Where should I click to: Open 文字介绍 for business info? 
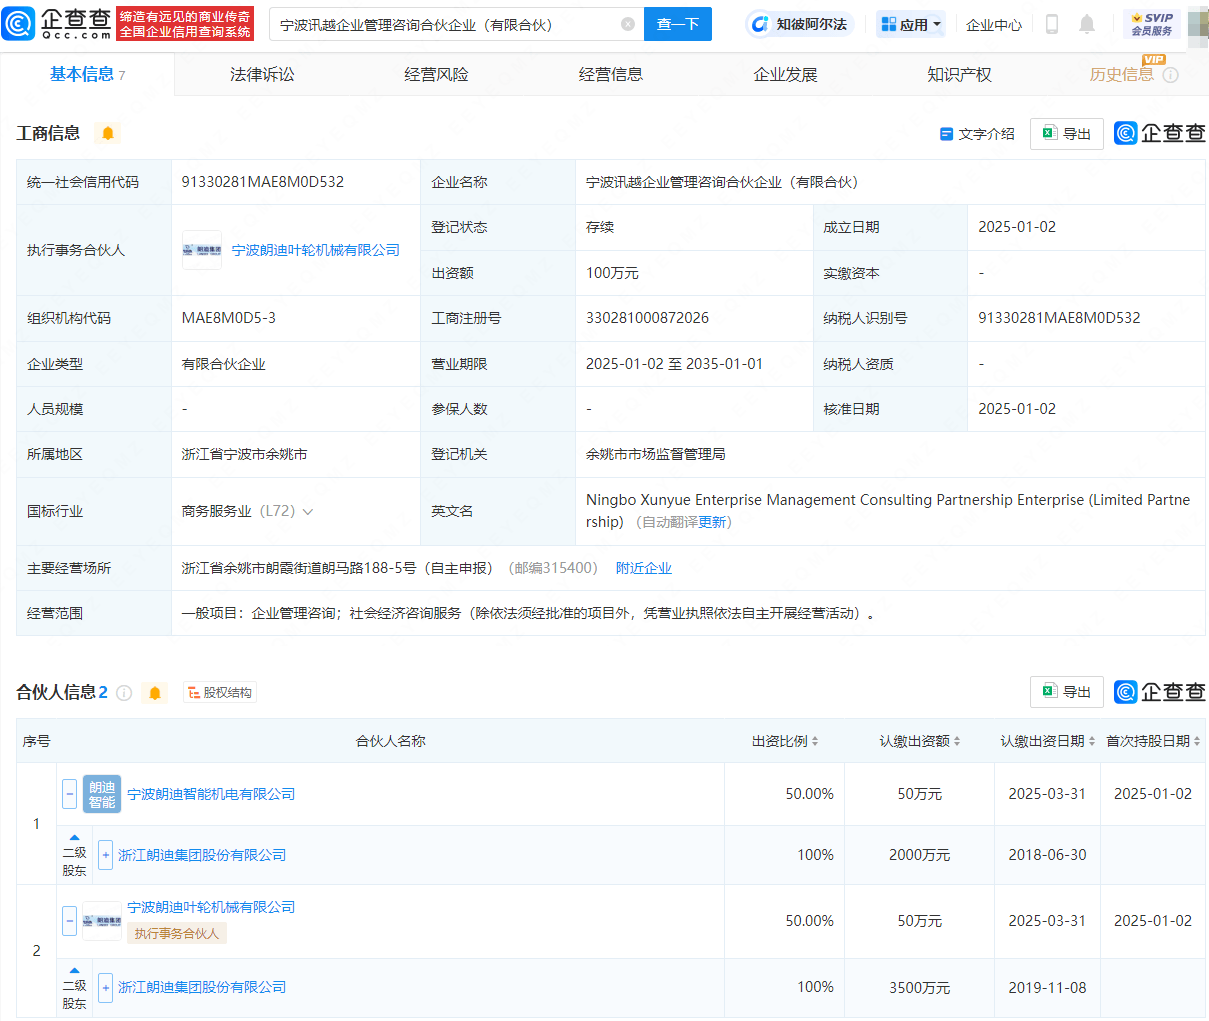977,134
